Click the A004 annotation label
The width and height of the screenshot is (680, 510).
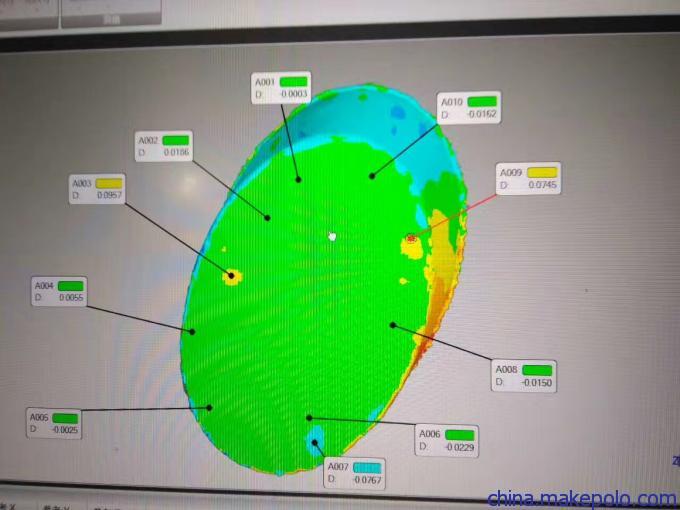click(59, 291)
